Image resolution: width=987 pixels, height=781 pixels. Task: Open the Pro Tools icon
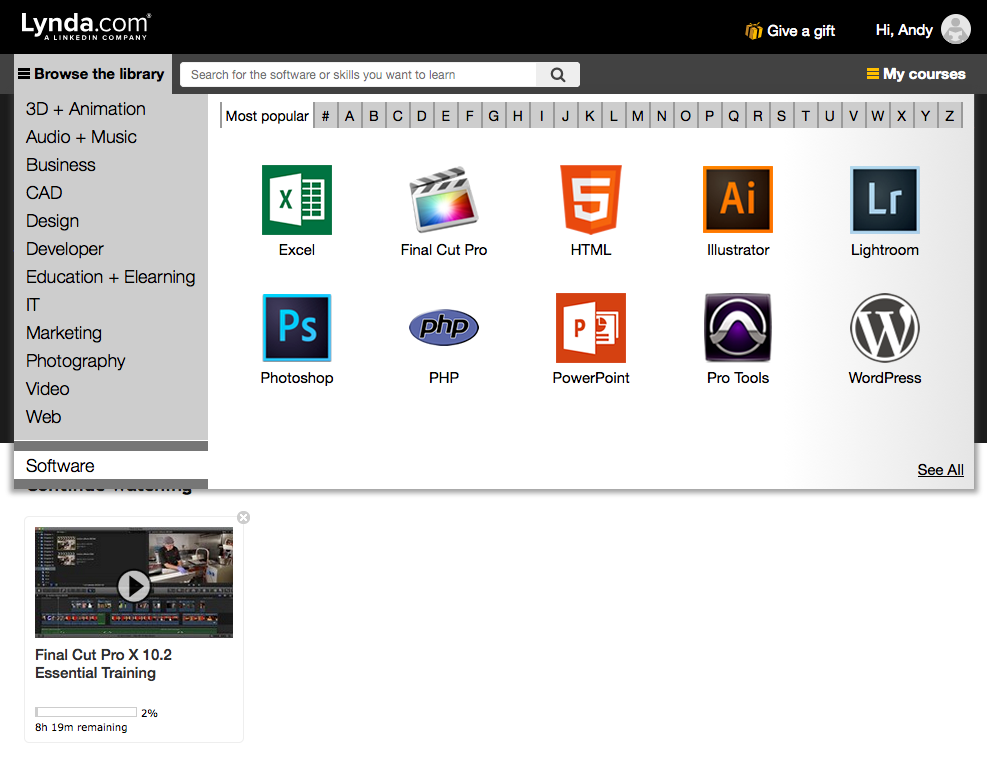[x=738, y=327]
